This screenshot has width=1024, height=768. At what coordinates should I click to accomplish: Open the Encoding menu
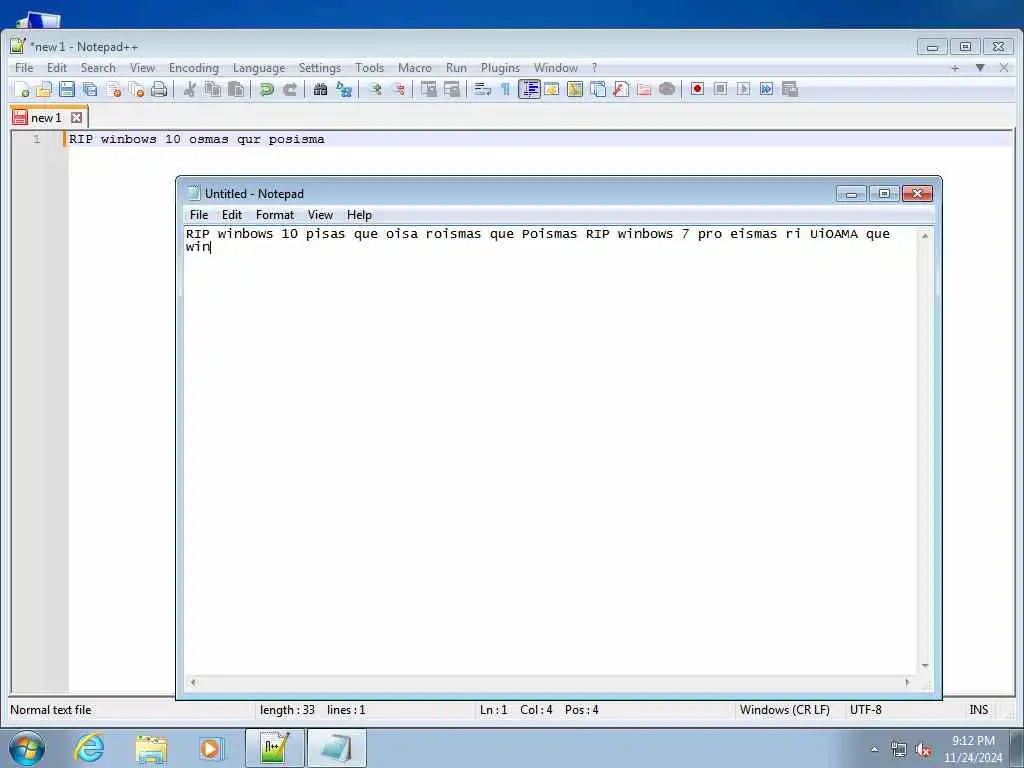pyautogui.click(x=194, y=68)
